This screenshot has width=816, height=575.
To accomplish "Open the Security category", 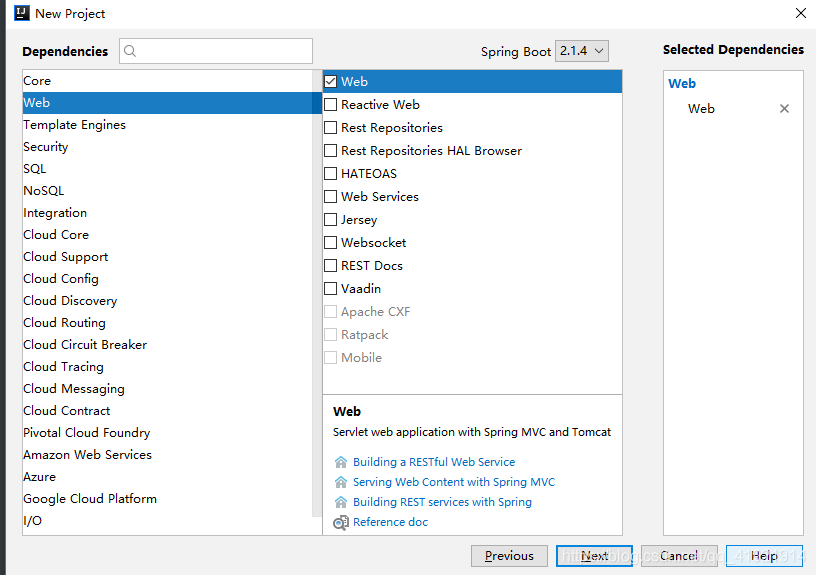I will point(168,147).
